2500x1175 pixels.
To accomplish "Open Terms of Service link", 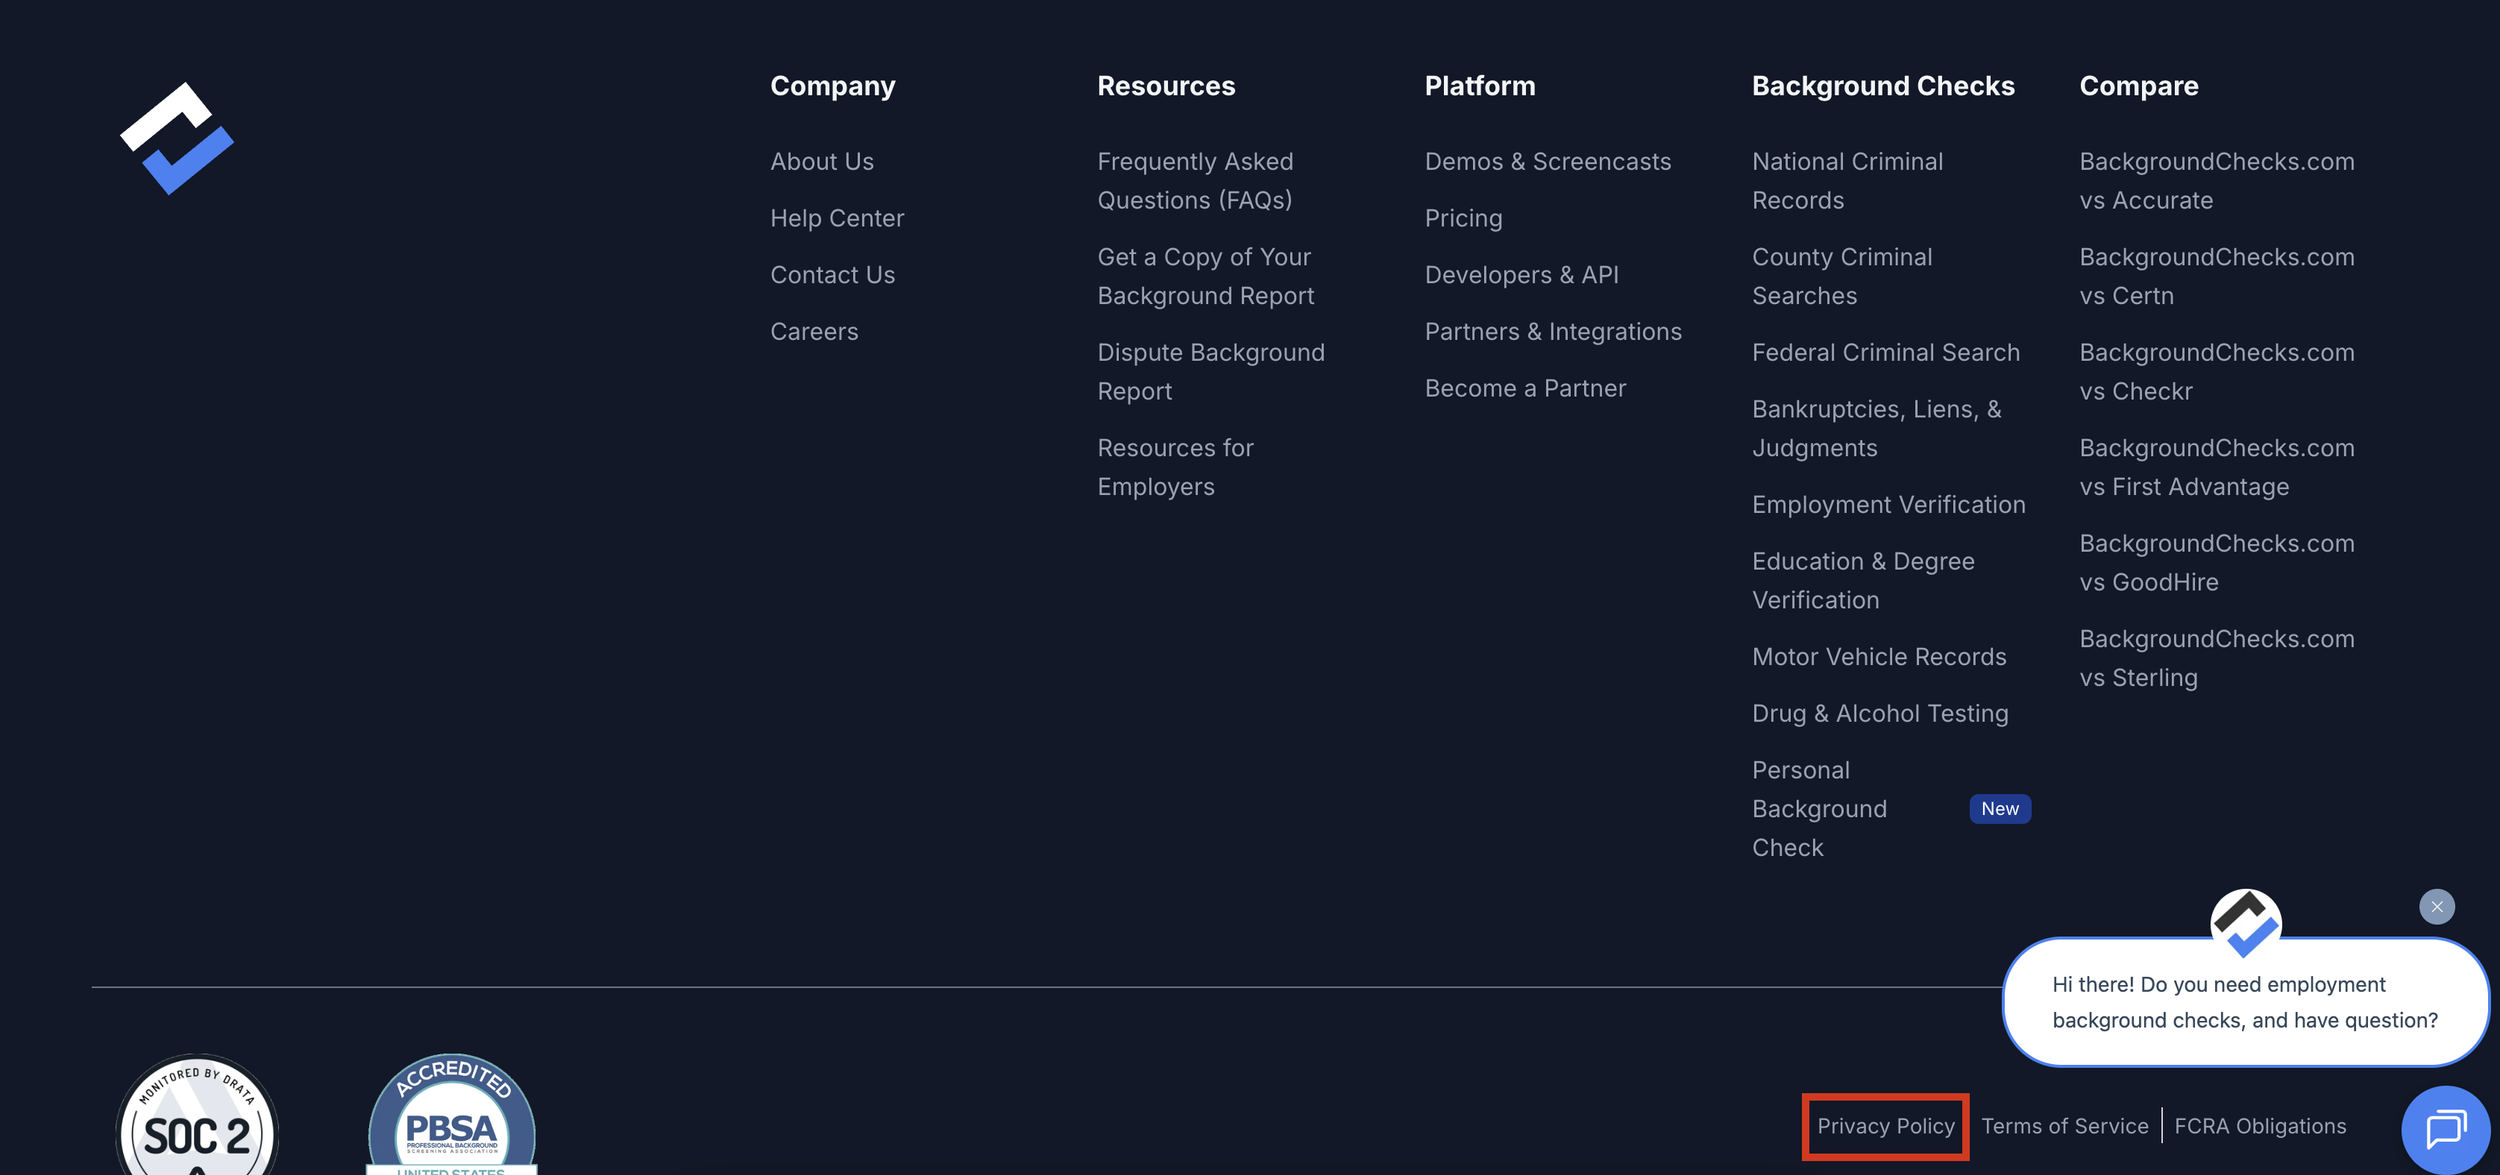I will click(2064, 1126).
